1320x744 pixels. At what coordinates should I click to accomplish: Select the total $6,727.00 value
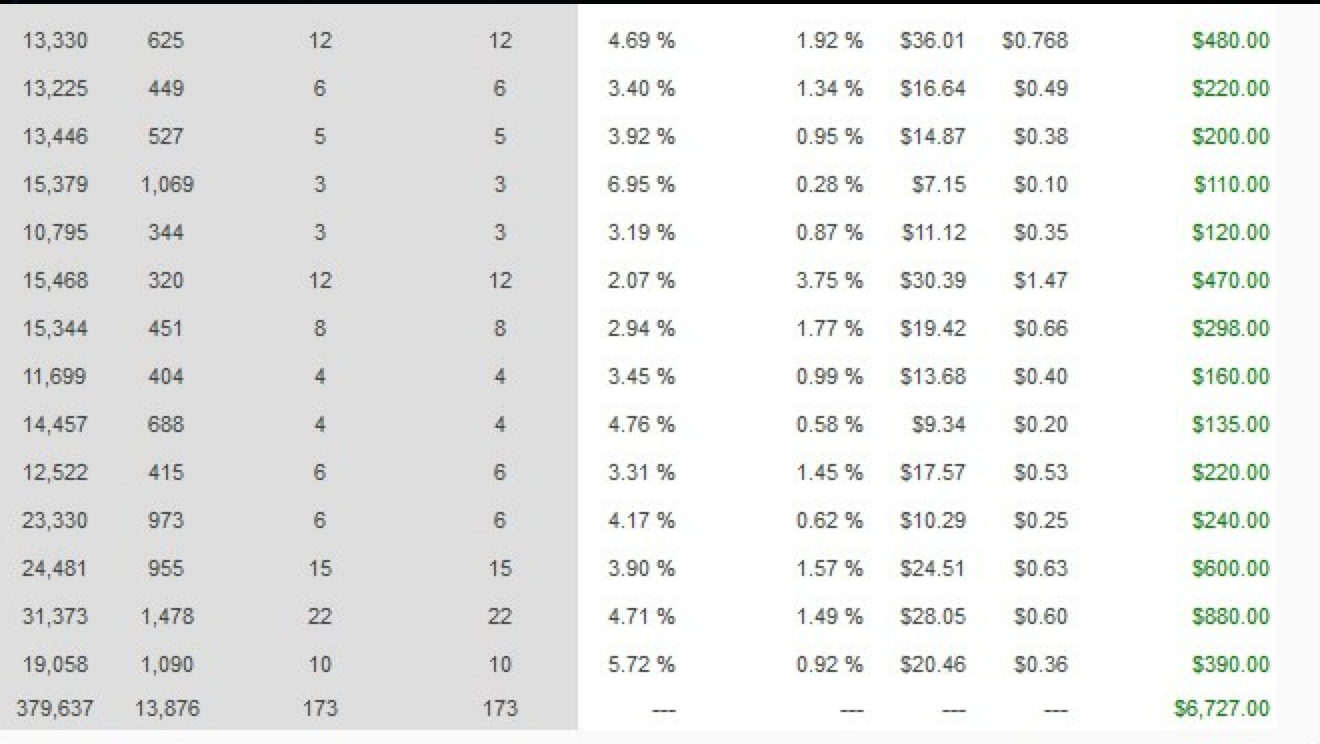(1222, 709)
